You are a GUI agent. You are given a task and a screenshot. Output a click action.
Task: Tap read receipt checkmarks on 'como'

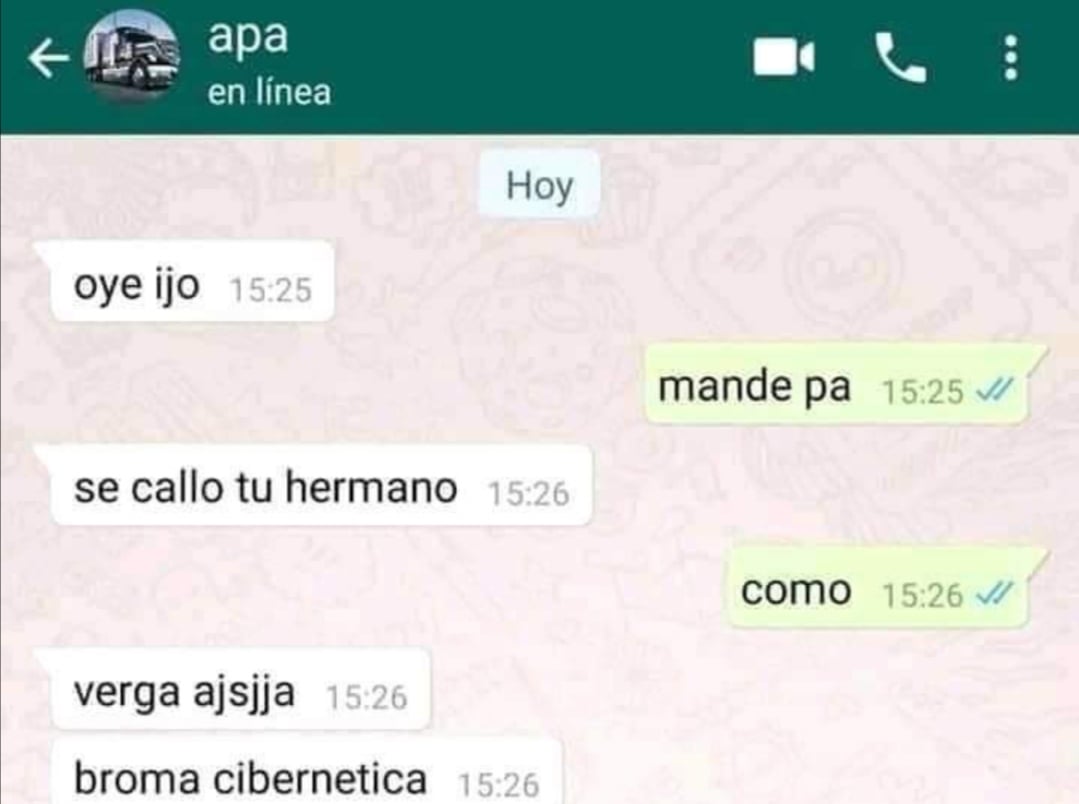click(x=996, y=594)
